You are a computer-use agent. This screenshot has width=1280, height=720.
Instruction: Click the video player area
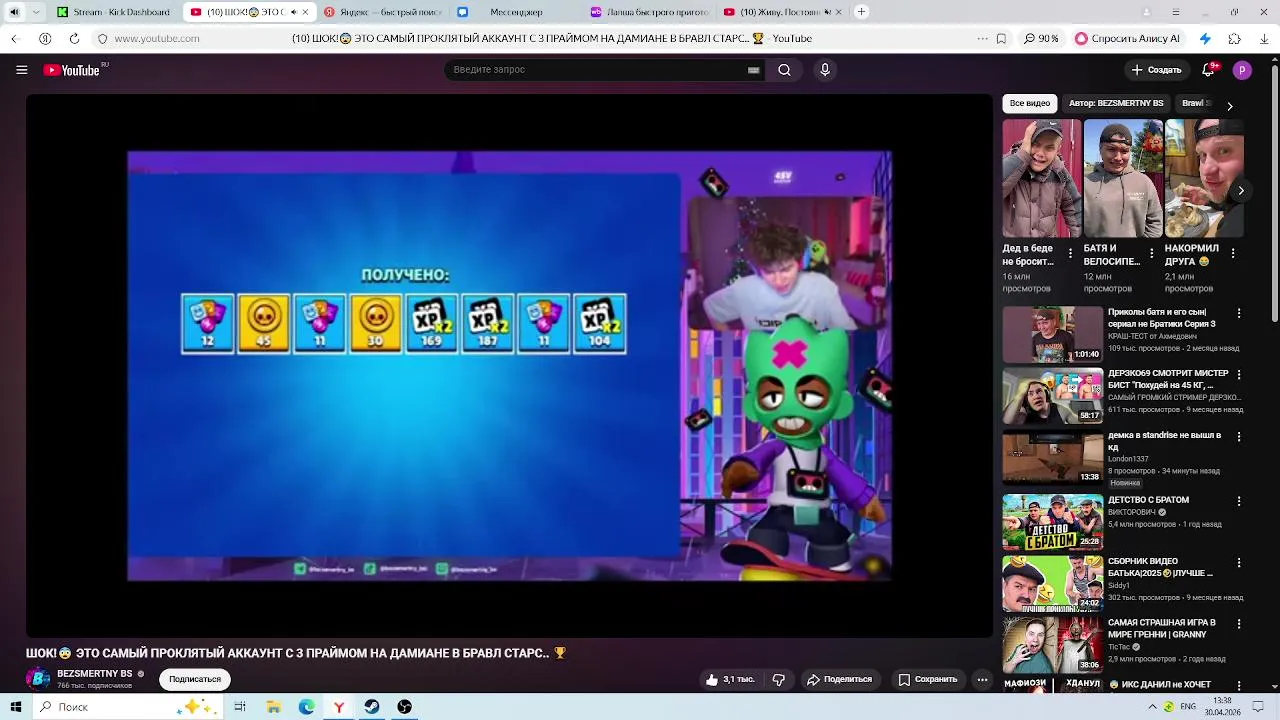[x=509, y=365]
